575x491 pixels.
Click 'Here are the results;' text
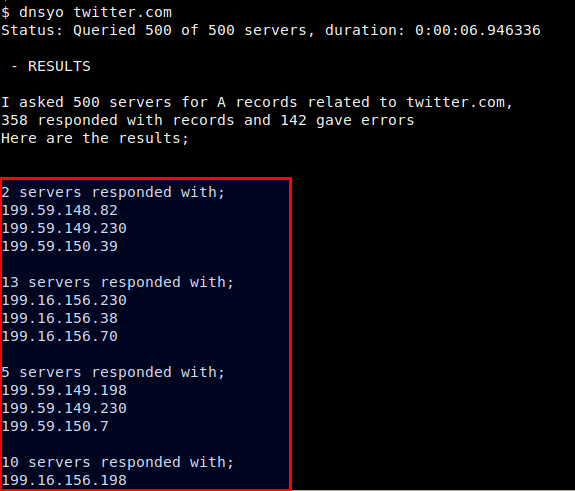click(95, 138)
